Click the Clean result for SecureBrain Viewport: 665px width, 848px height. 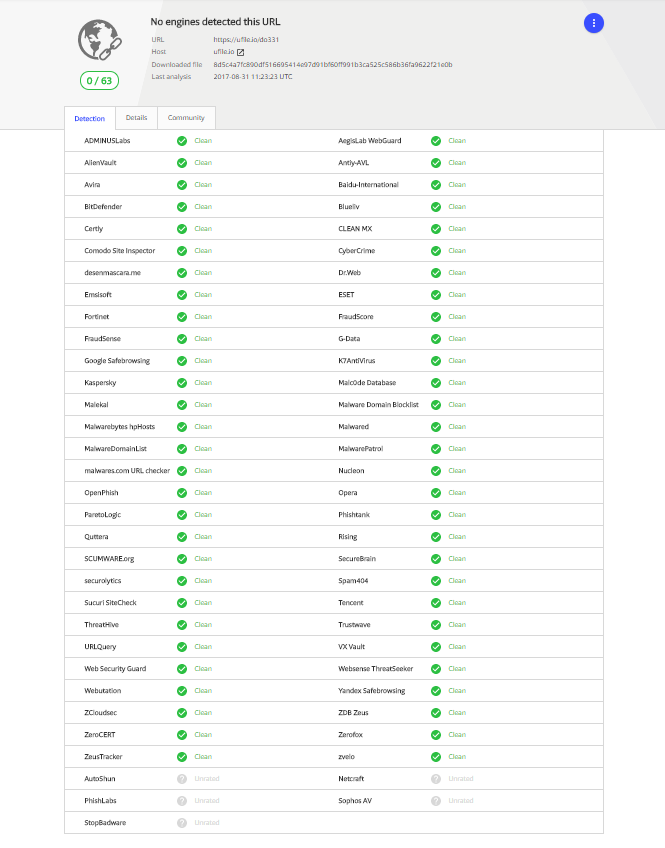pos(457,559)
